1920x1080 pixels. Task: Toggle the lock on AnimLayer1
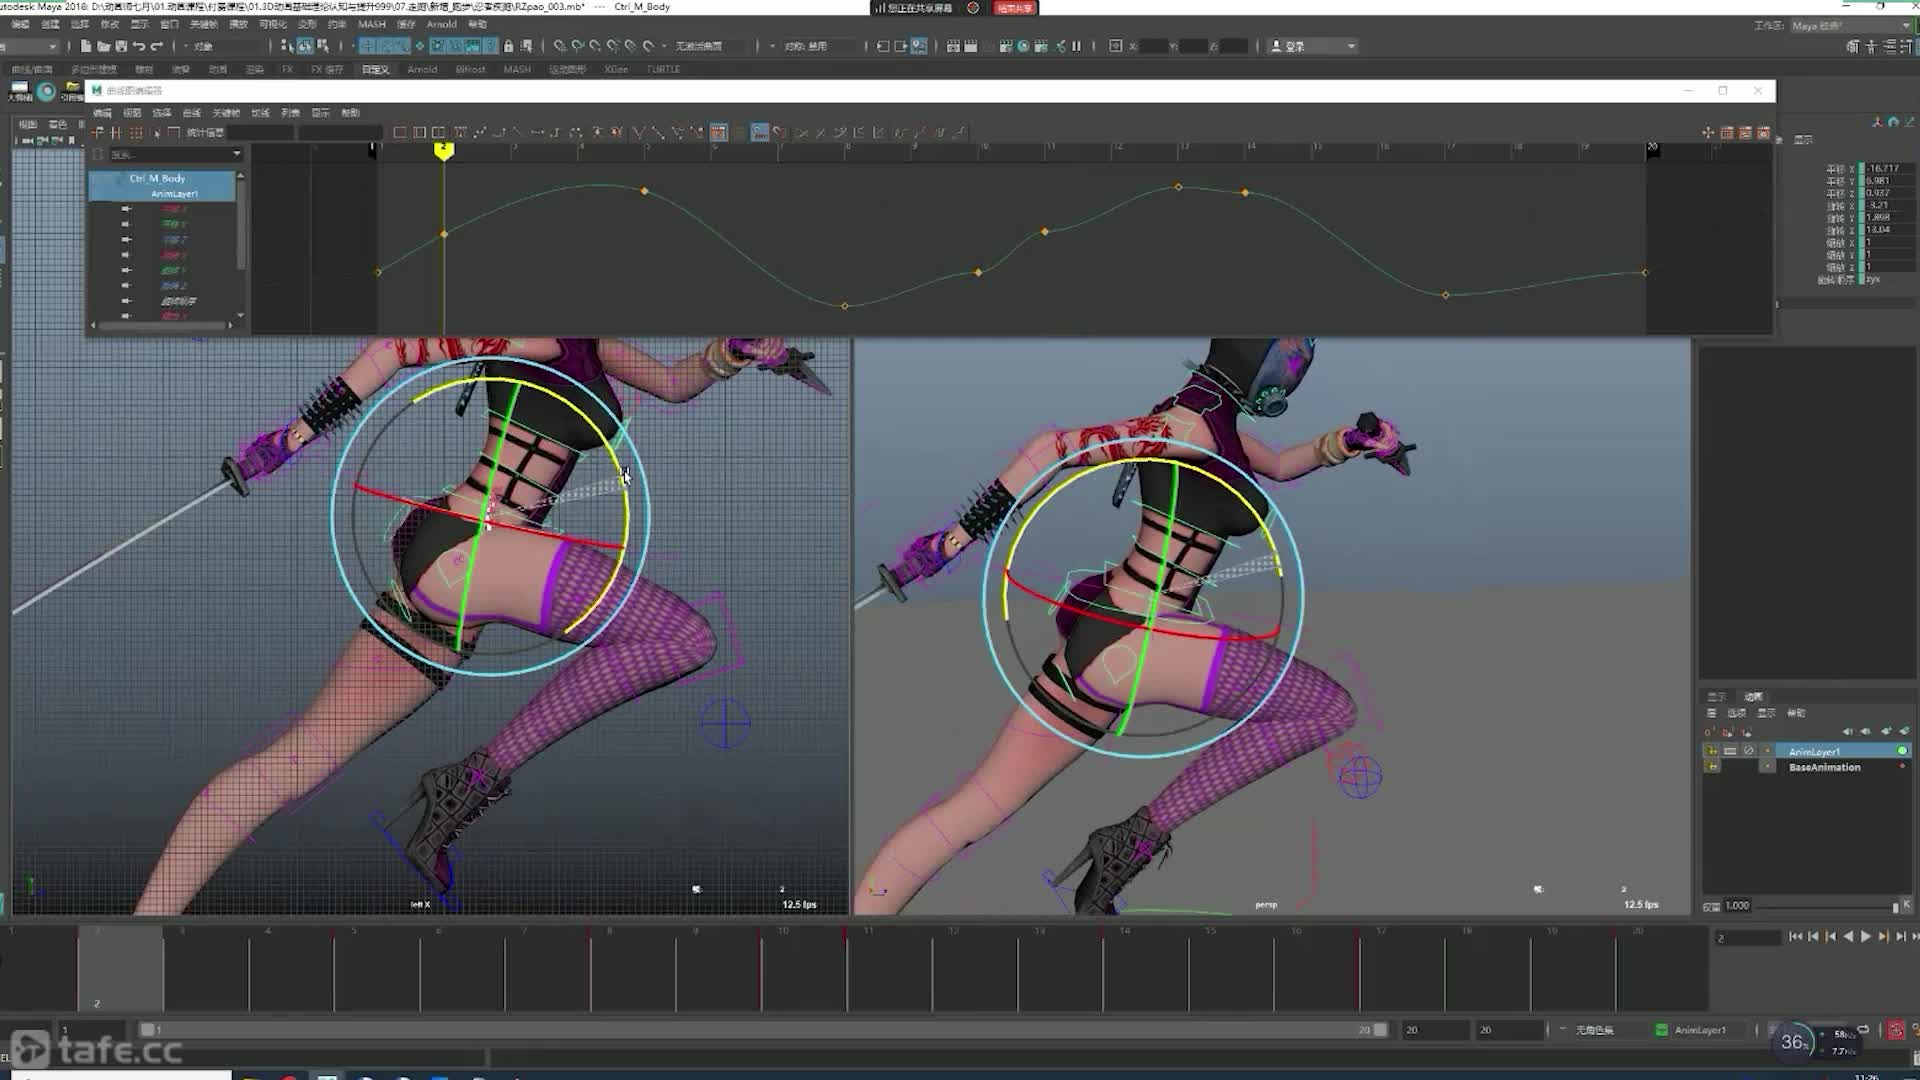coord(1712,751)
